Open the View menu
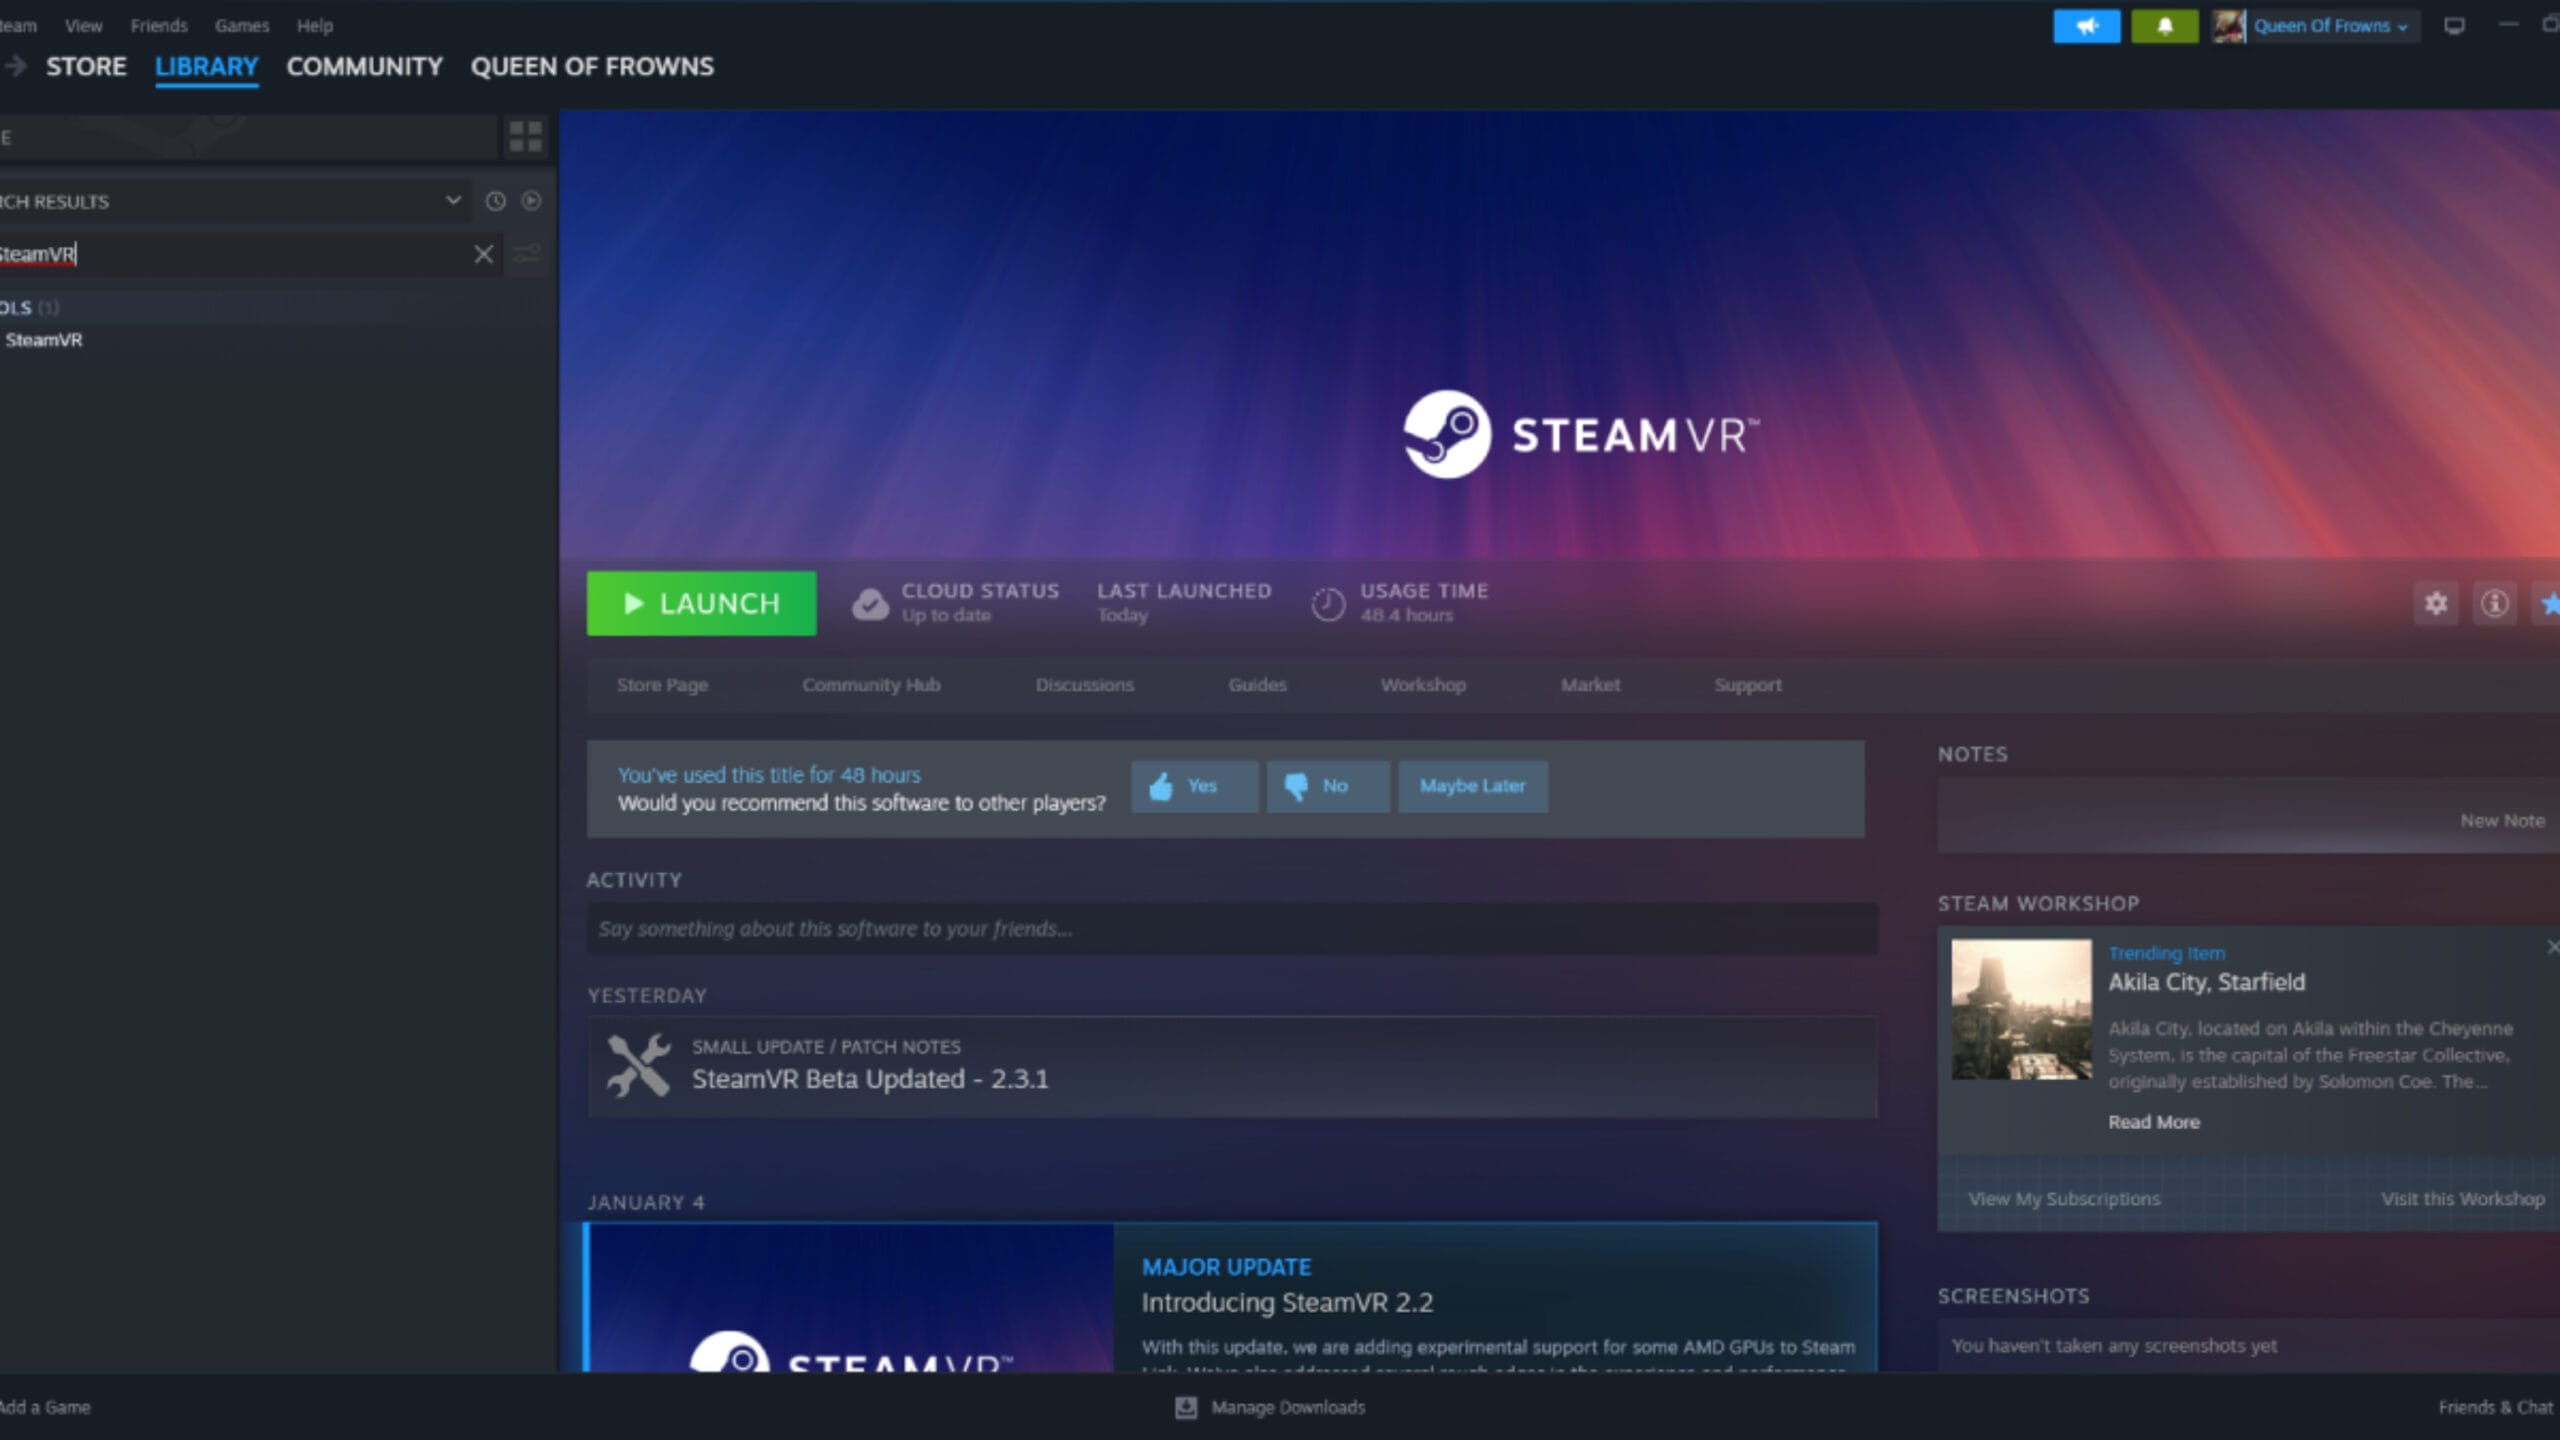This screenshot has width=2560, height=1440. tap(83, 26)
